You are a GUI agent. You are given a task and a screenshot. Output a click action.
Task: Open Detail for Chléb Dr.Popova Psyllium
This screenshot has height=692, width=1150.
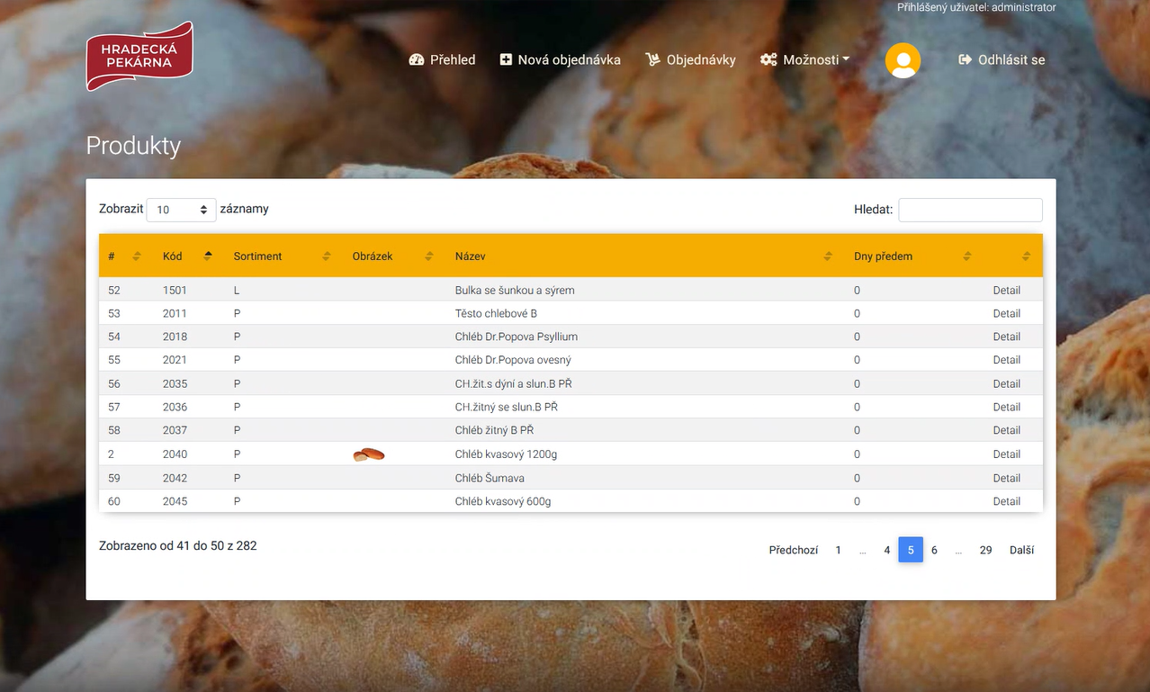pyautogui.click(x=1006, y=337)
